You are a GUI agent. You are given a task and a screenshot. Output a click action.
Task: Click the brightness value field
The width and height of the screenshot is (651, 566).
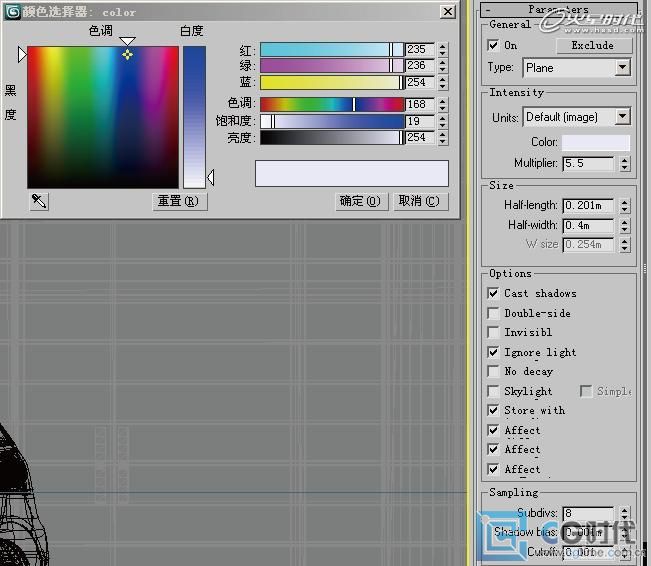[x=420, y=137]
